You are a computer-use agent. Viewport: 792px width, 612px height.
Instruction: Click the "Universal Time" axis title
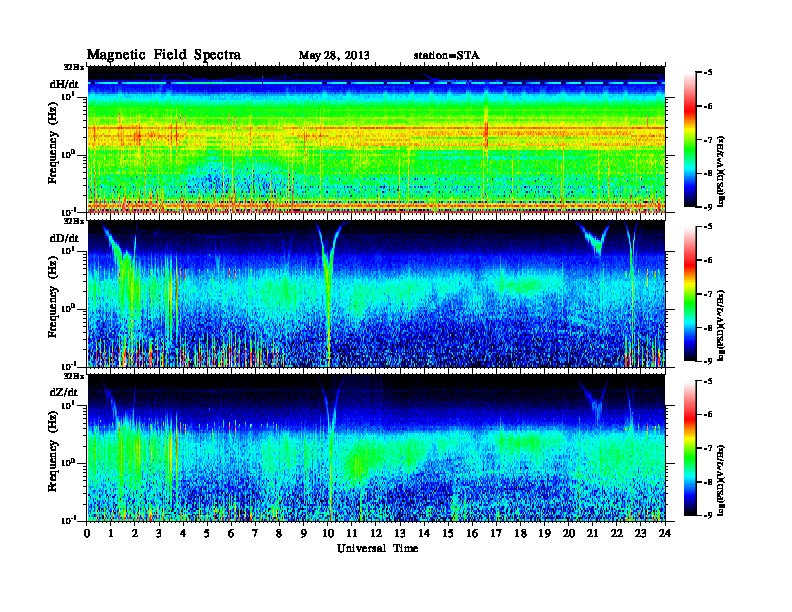coord(377,548)
